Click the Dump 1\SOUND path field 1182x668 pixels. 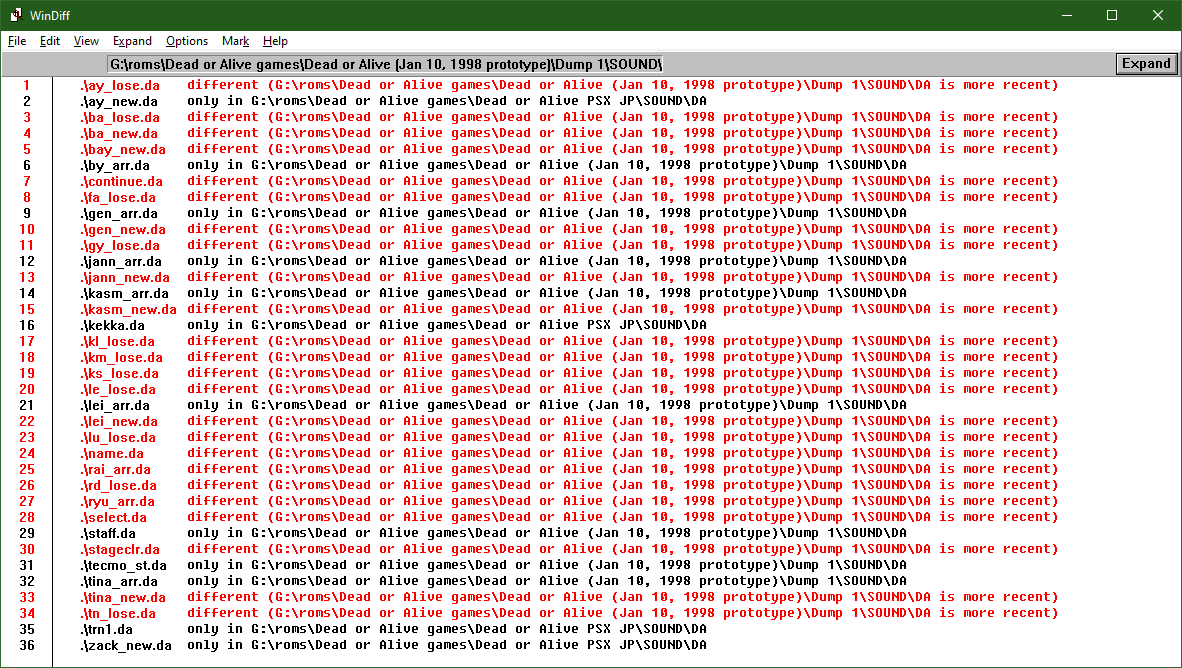click(385, 64)
